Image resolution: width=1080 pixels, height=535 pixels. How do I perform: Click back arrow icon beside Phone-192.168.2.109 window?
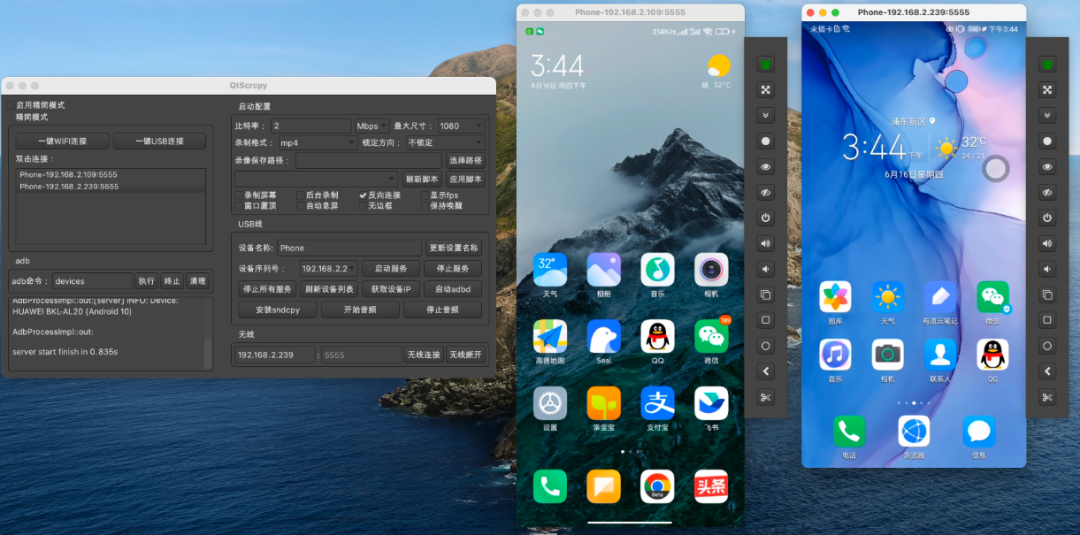point(765,371)
